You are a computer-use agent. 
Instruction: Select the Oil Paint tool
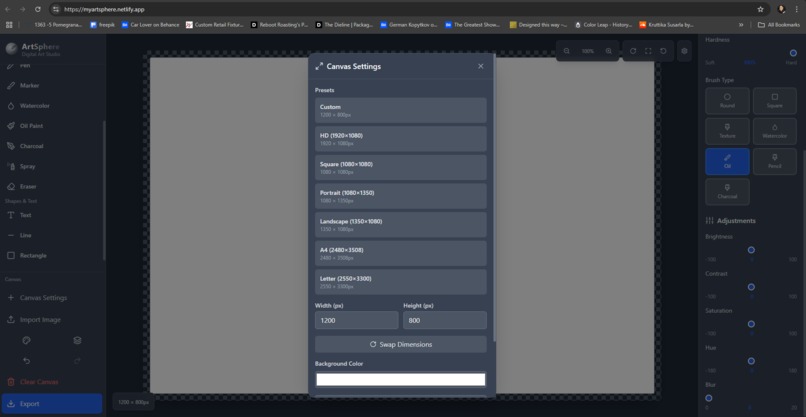[x=51, y=125]
